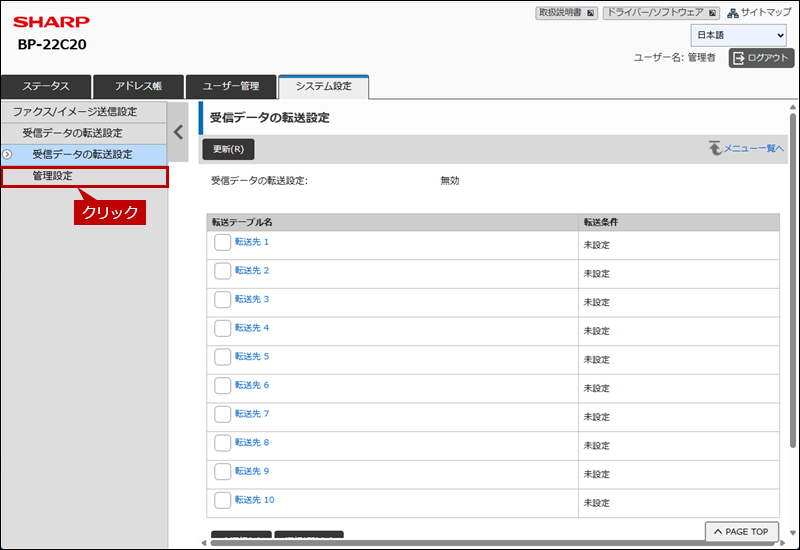Collapse the left sidebar with chevron
The width and height of the screenshot is (800, 550).
point(178,131)
